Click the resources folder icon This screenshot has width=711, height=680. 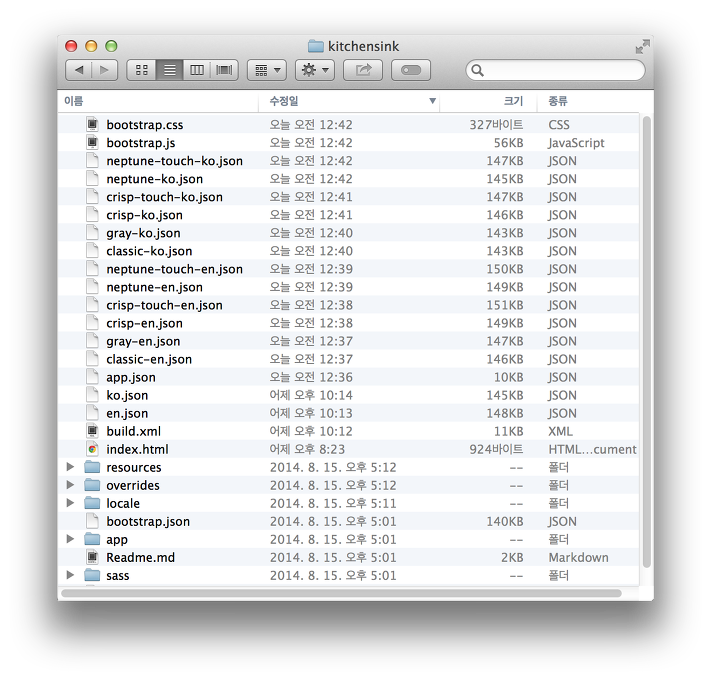pos(92,467)
